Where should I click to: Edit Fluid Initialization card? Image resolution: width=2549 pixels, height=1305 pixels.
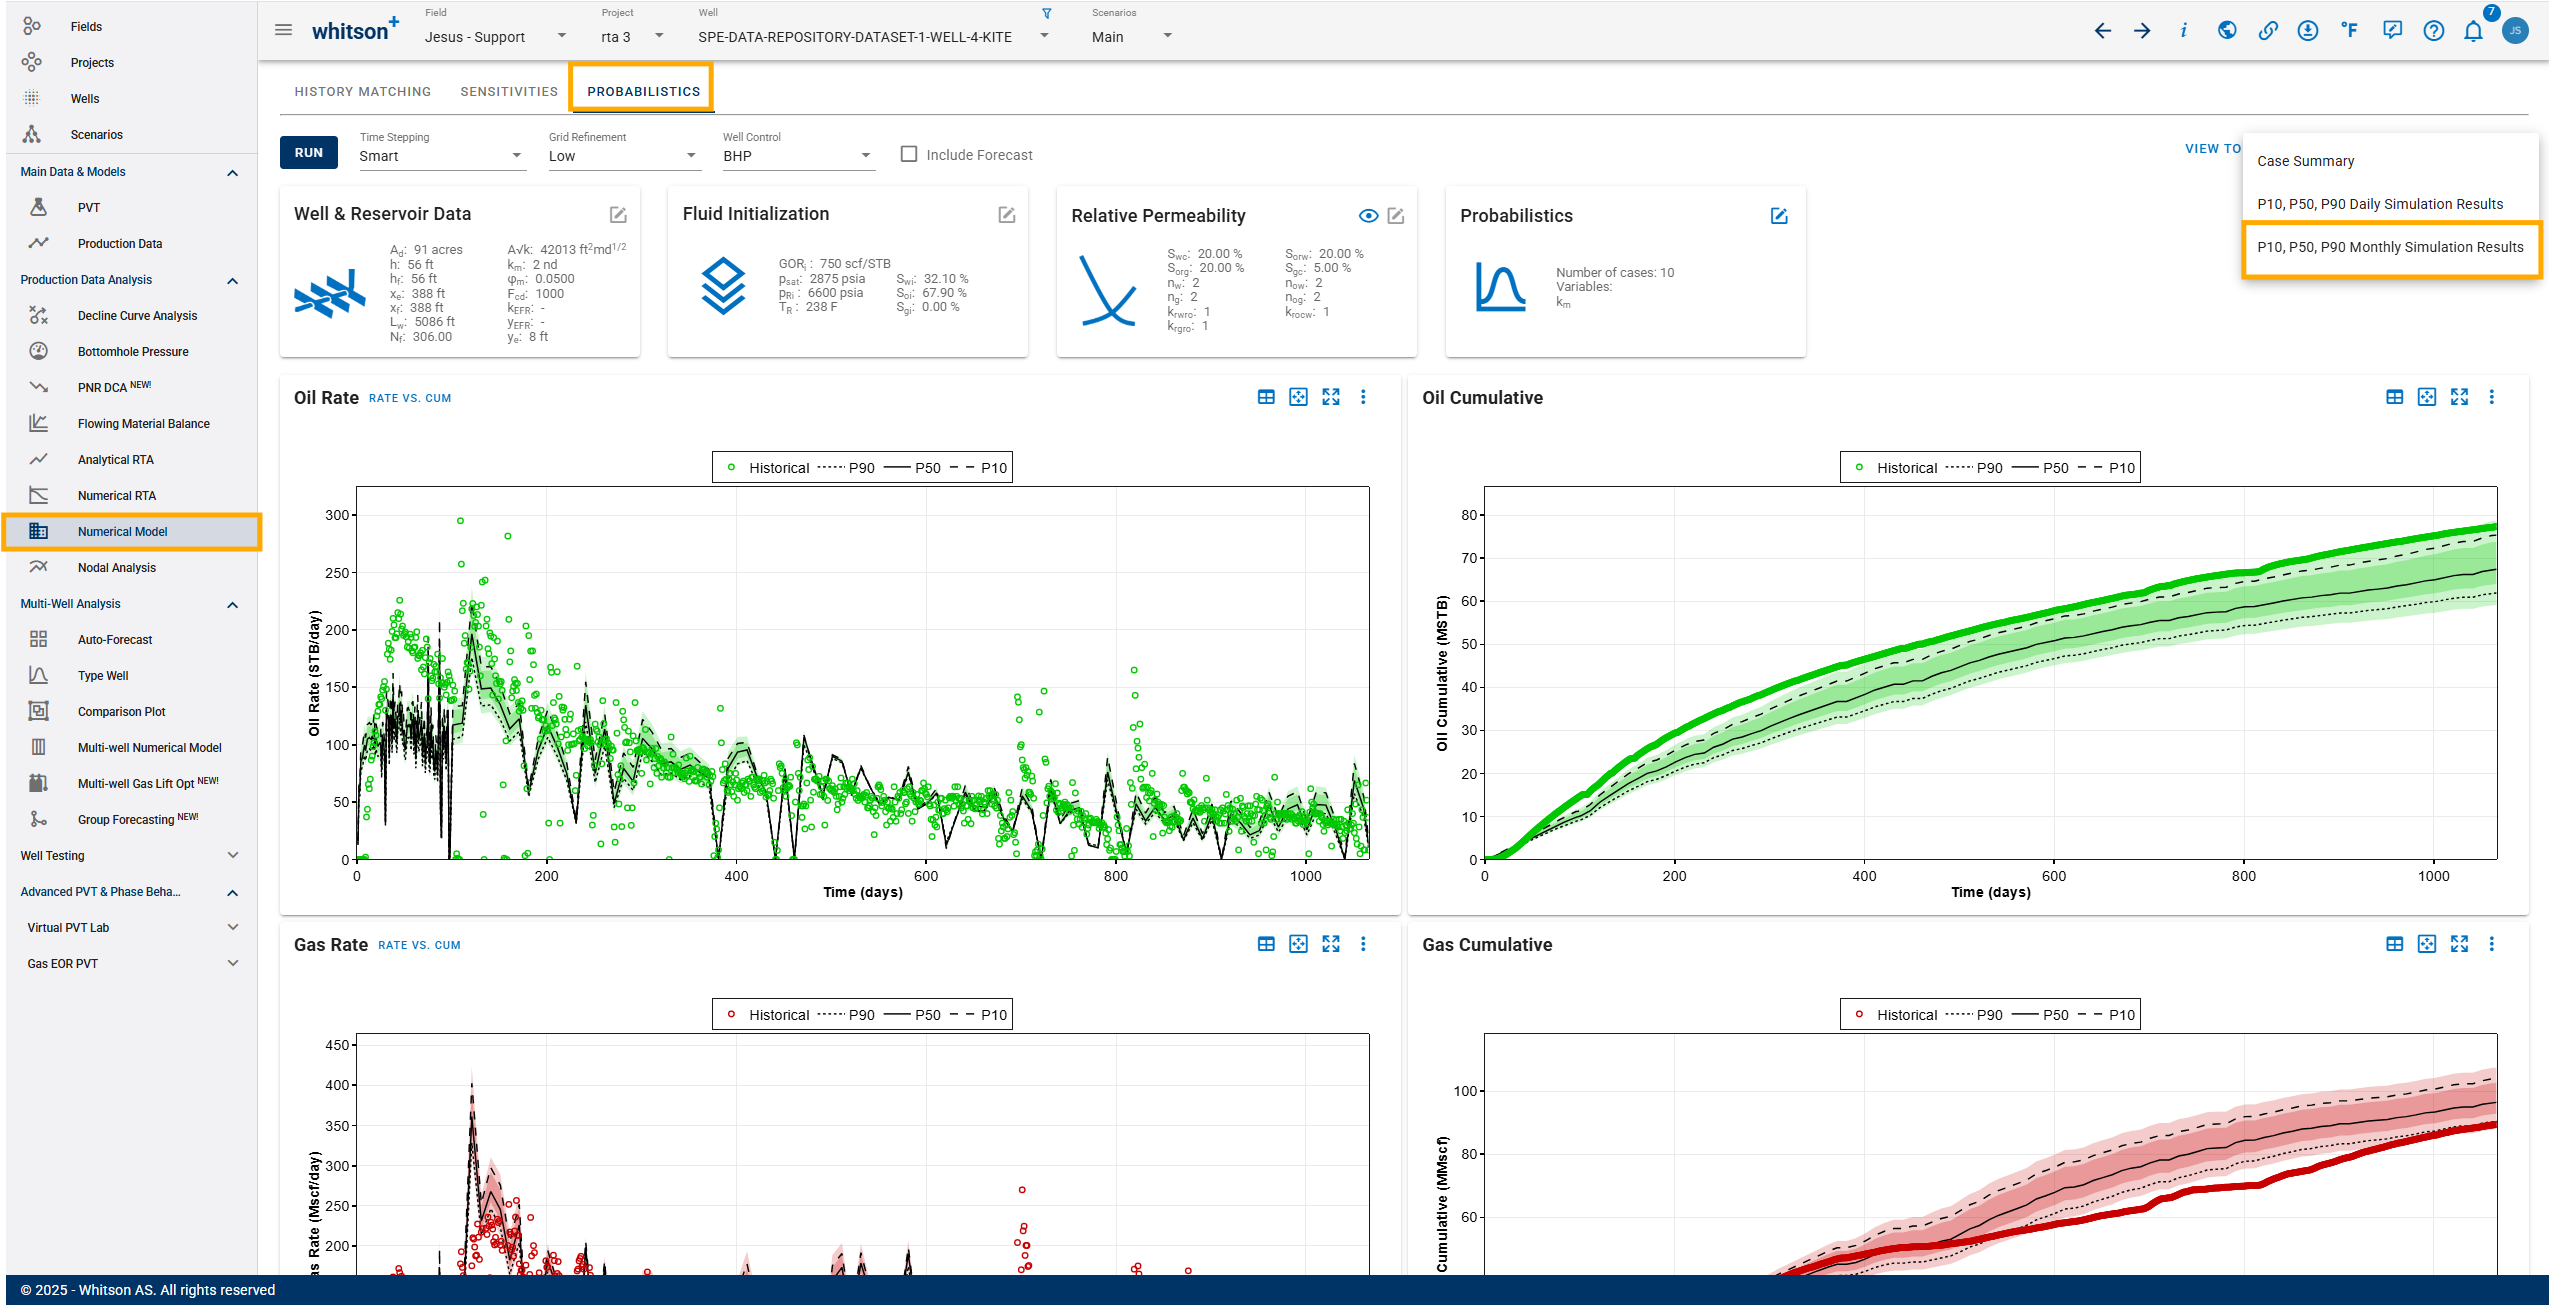[x=1007, y=215]
